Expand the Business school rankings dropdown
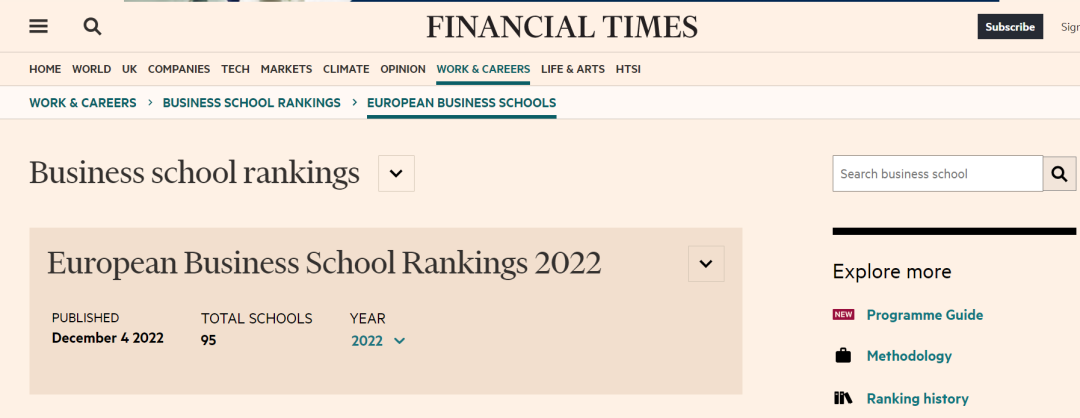 [x=396, y=174]
